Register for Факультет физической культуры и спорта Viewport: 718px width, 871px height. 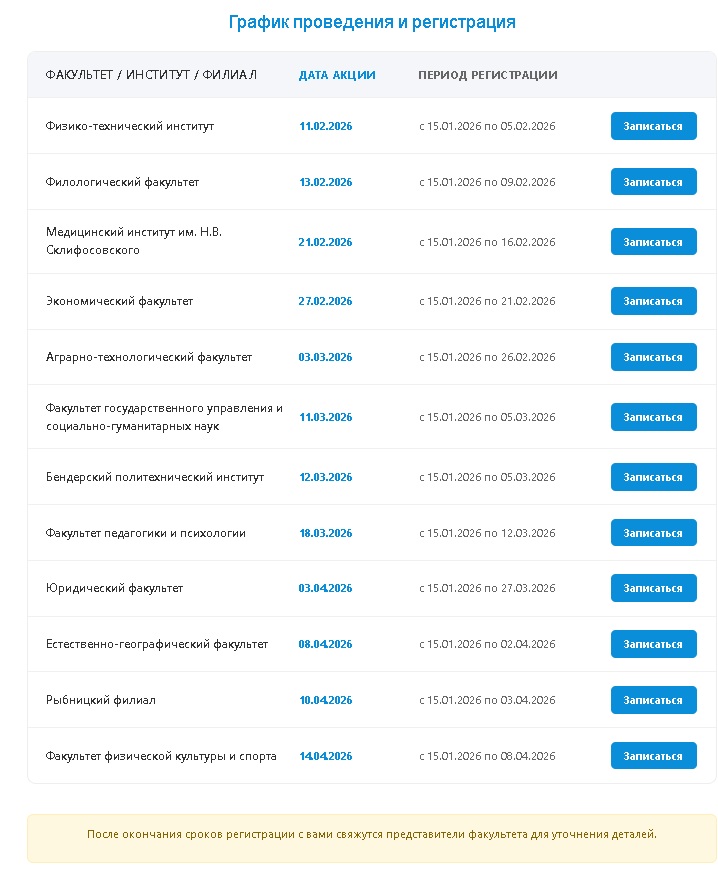coord(654,756)
